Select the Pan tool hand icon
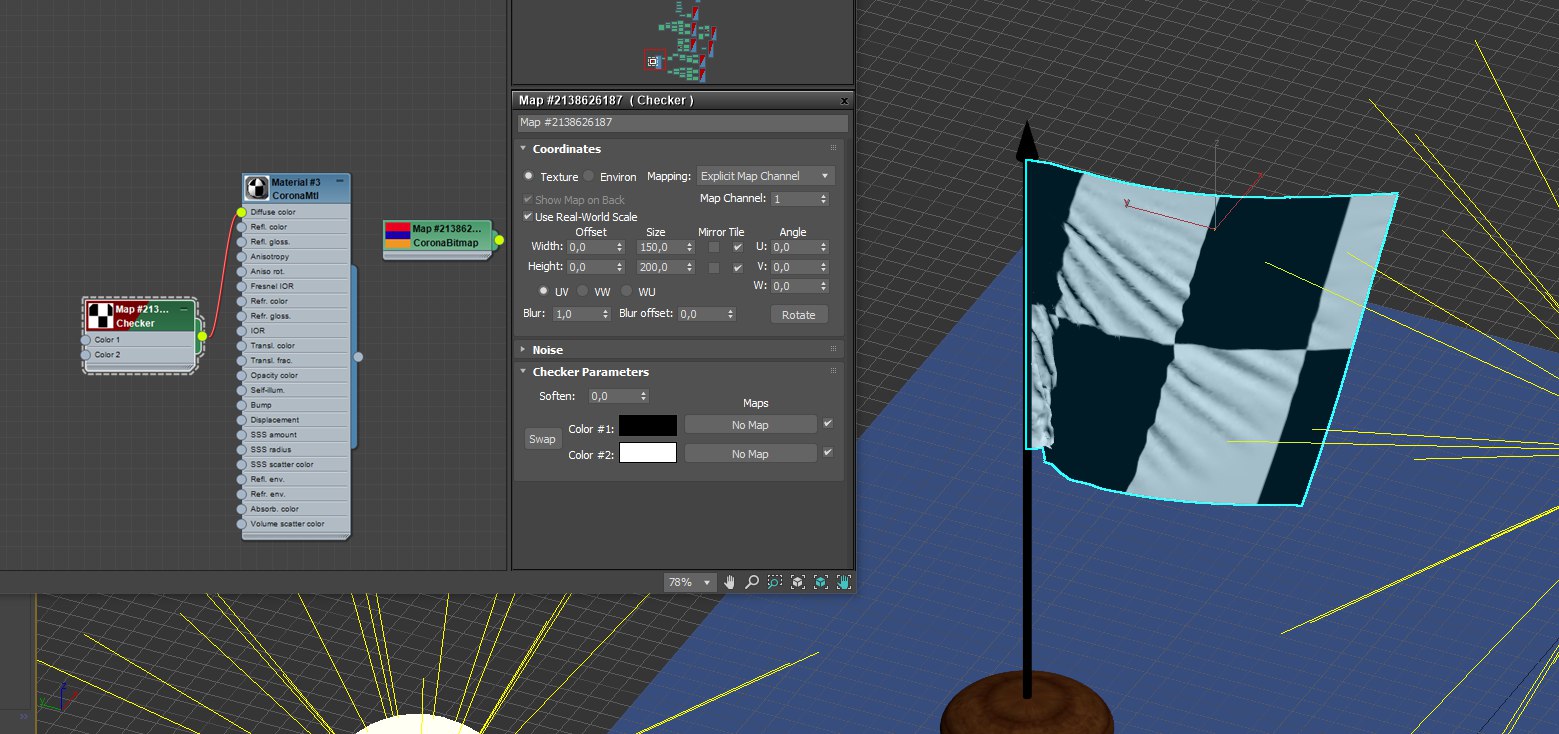The height and width of the screenshot is (734, 1559). (x=729, y=582)
